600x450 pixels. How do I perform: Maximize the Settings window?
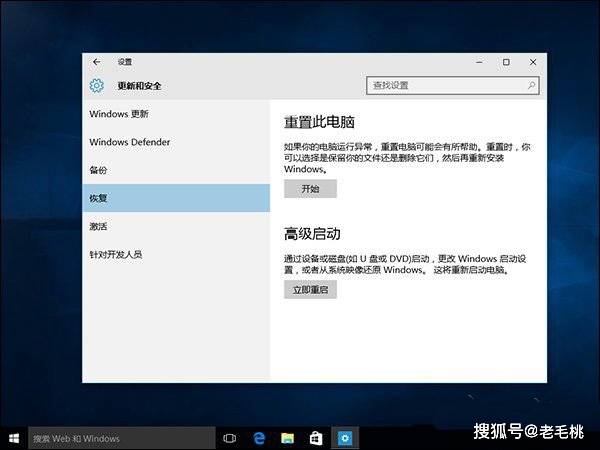(x=506, y=62)
